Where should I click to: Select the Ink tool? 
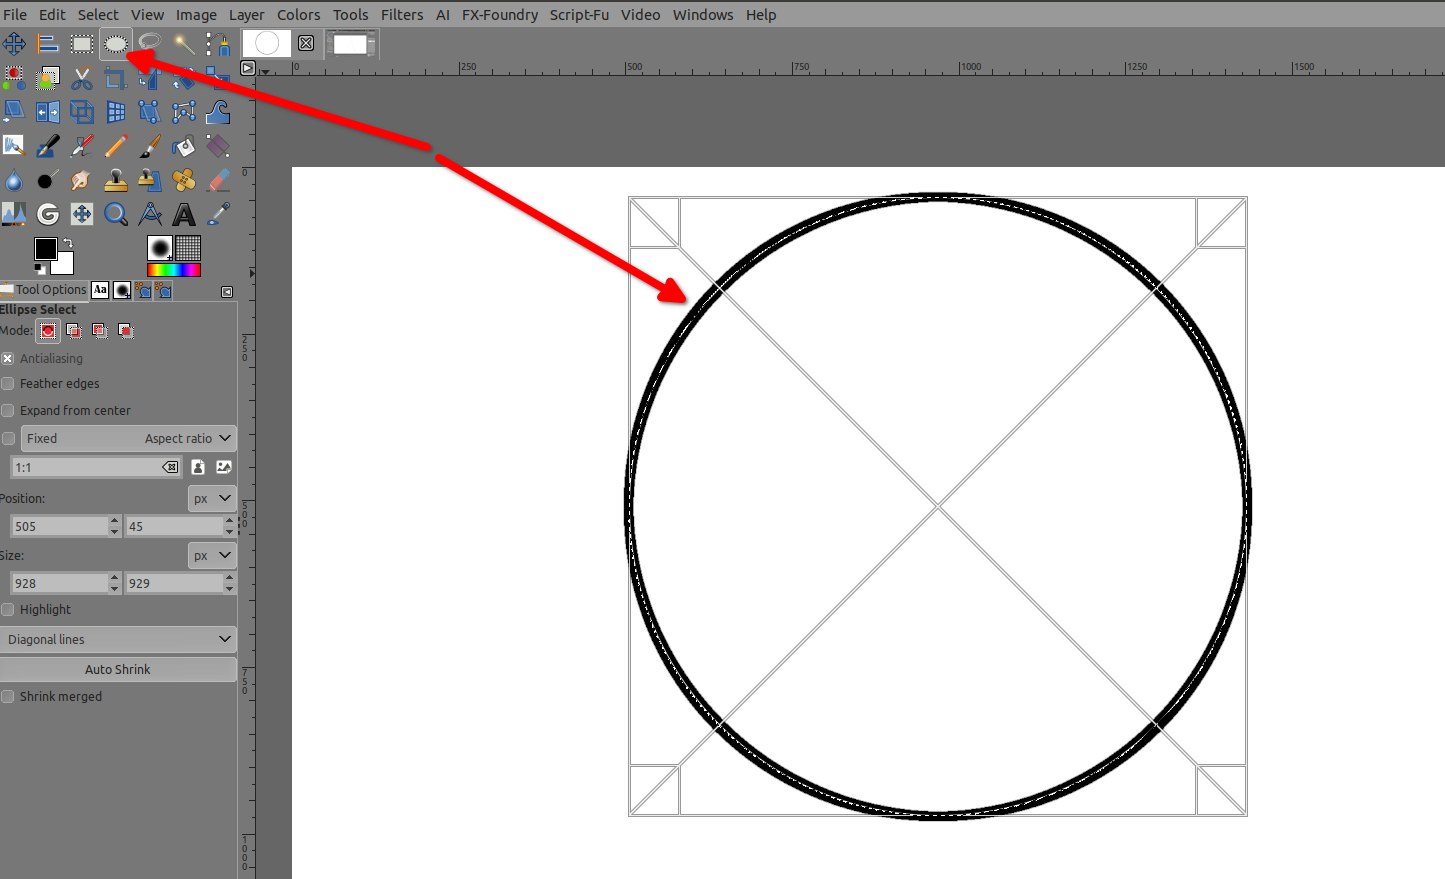[x=48, y=146]
